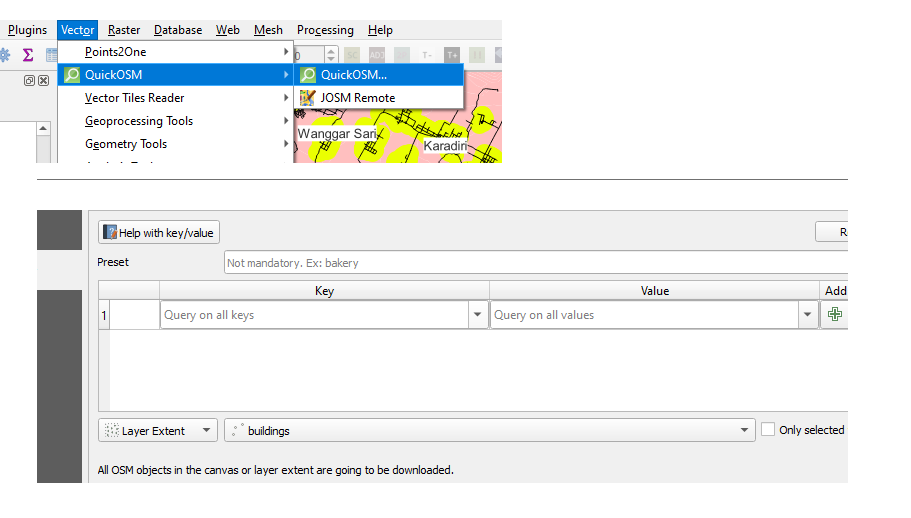Open the QuickOSM... submenu entry

coord(379,74)
